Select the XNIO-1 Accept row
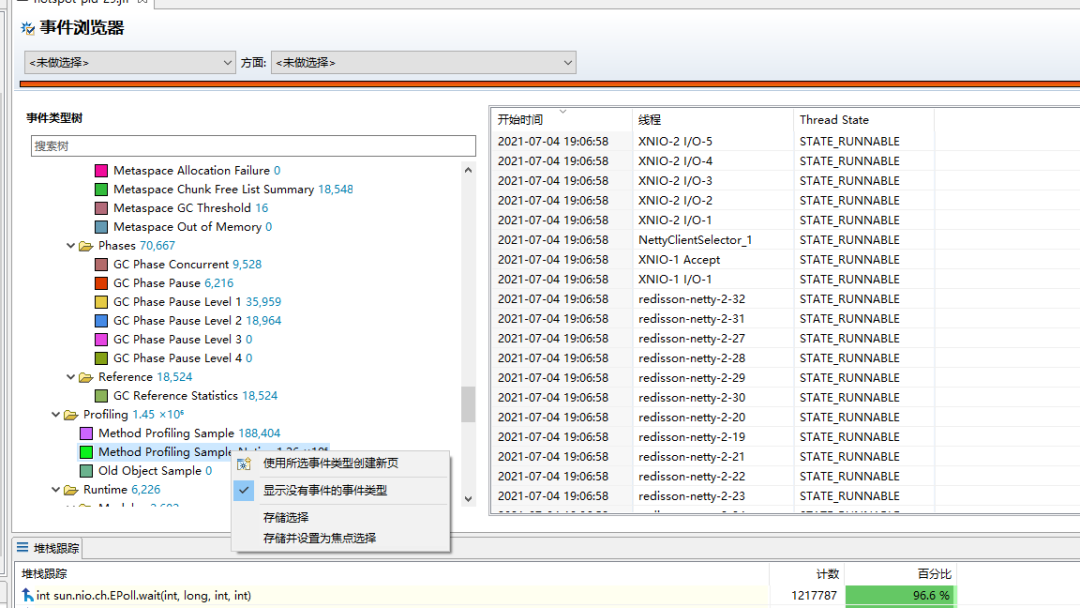This screenshot has width=1080, height=608. pyautogui.click(x=785, y=260)
